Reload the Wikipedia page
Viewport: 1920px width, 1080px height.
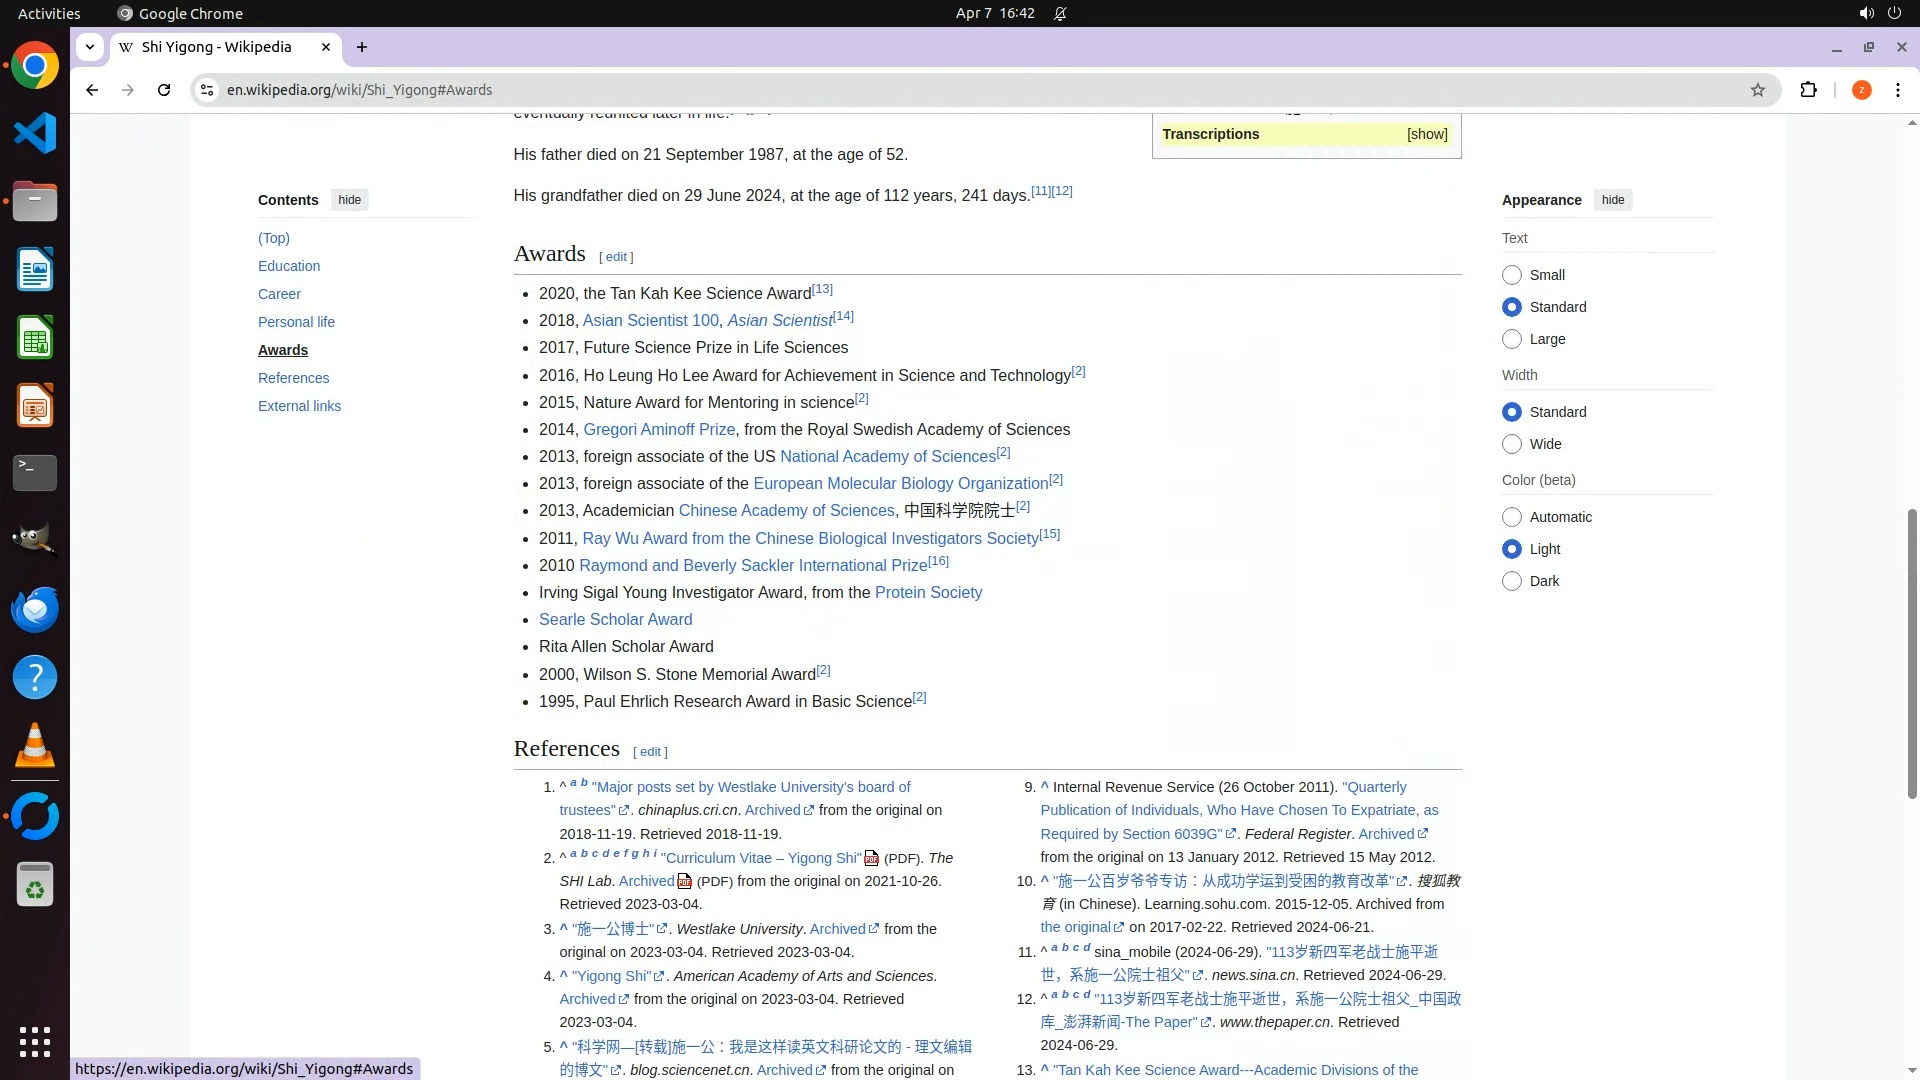pos(164,90)
